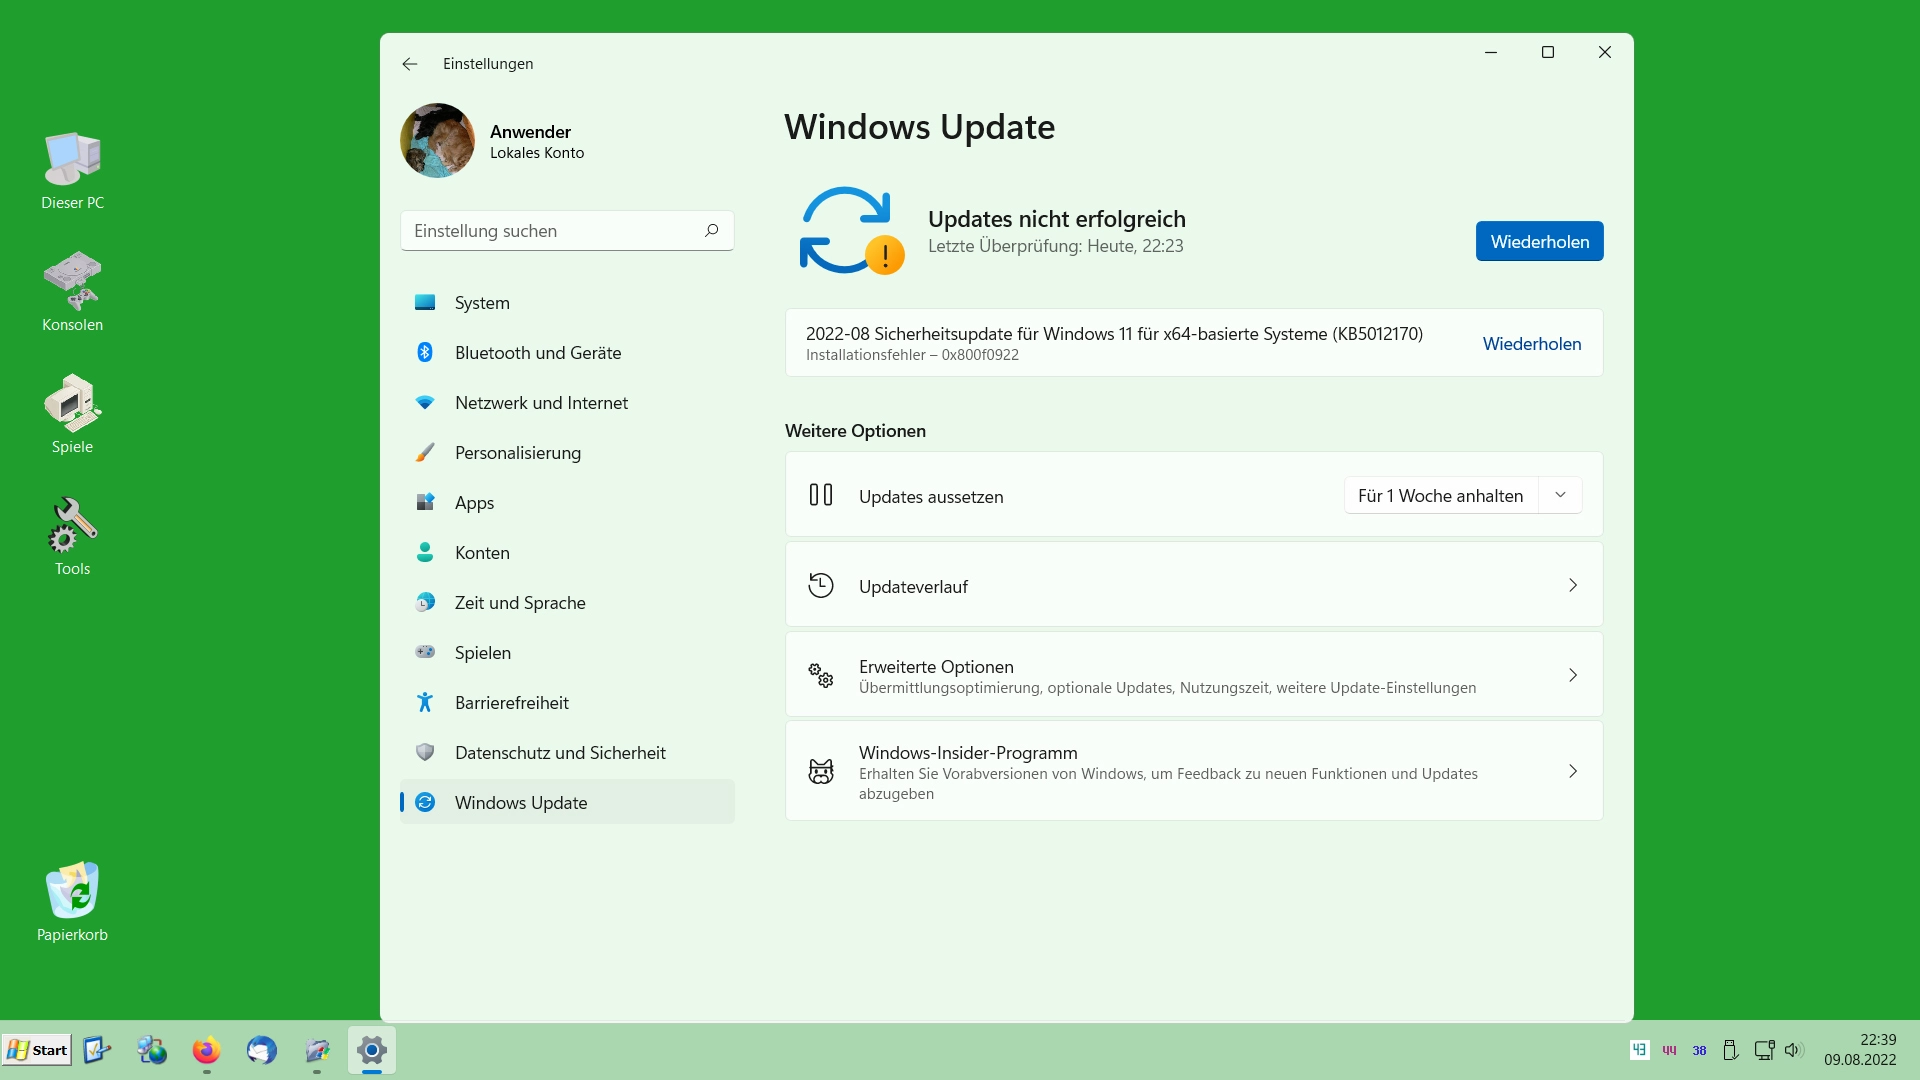This screenshot has height=1080, width=1920.
Task: Click the search magnifier icon
Action: pos(712,231)
